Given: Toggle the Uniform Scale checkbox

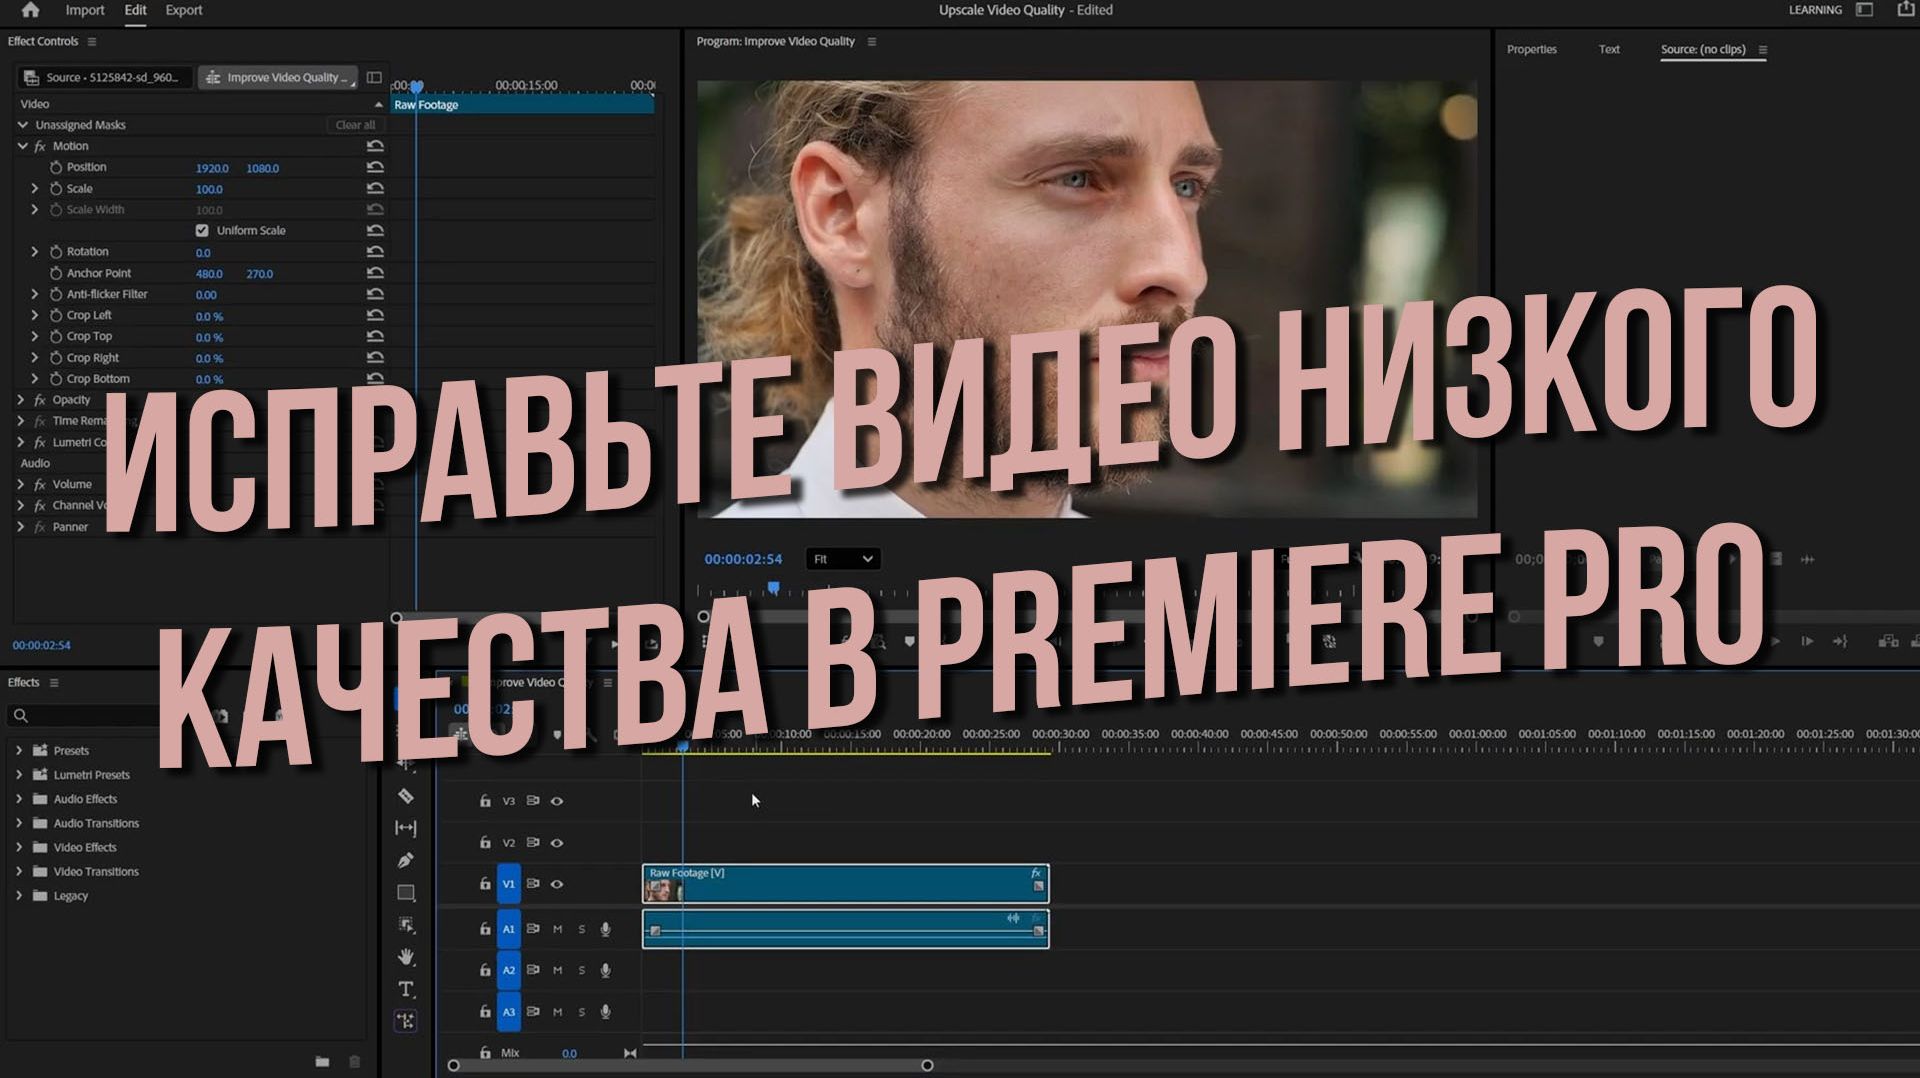Looking at the screenshot, I should (203, 230).
